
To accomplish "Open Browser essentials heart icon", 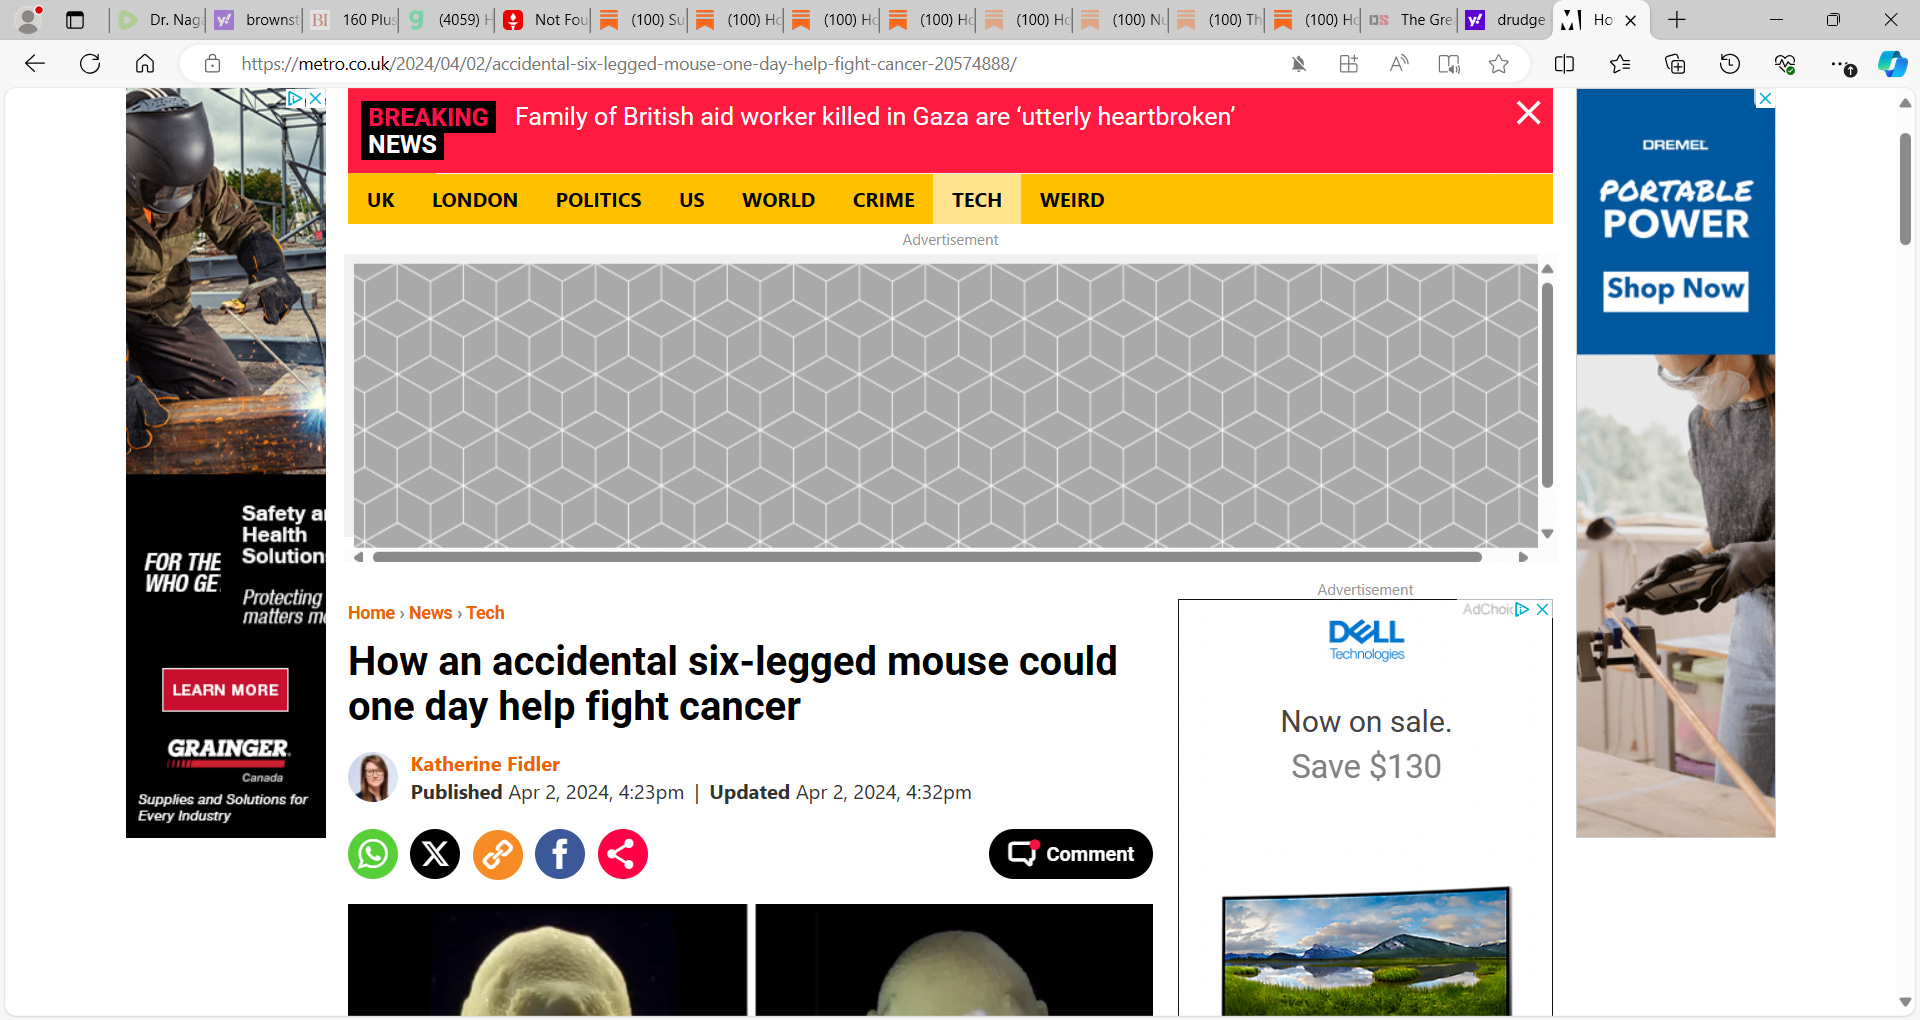I will point(1785,64).
